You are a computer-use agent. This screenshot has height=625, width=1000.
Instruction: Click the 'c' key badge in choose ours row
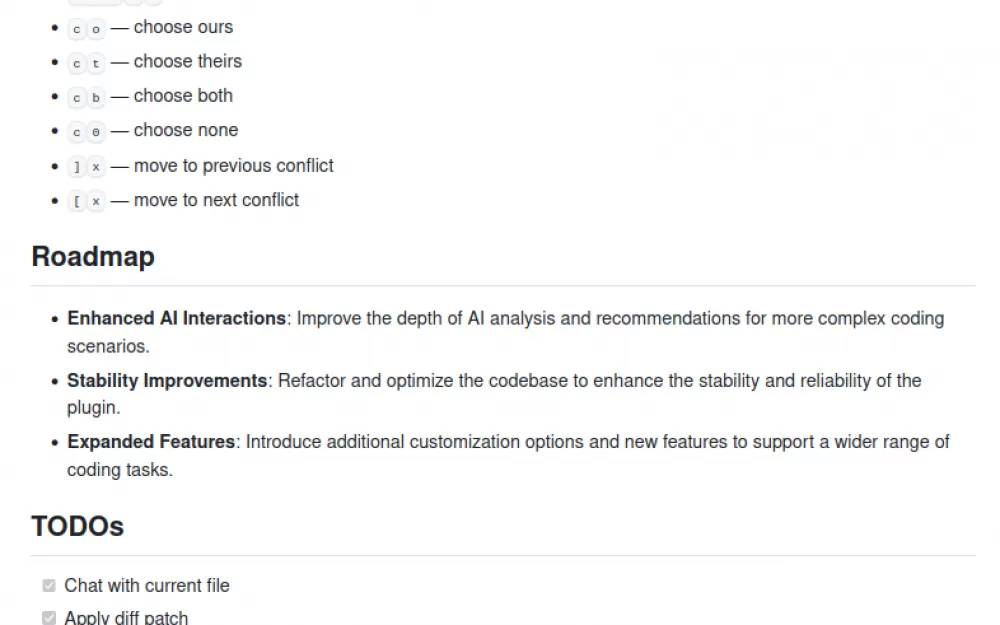click(x=77, y=29)
